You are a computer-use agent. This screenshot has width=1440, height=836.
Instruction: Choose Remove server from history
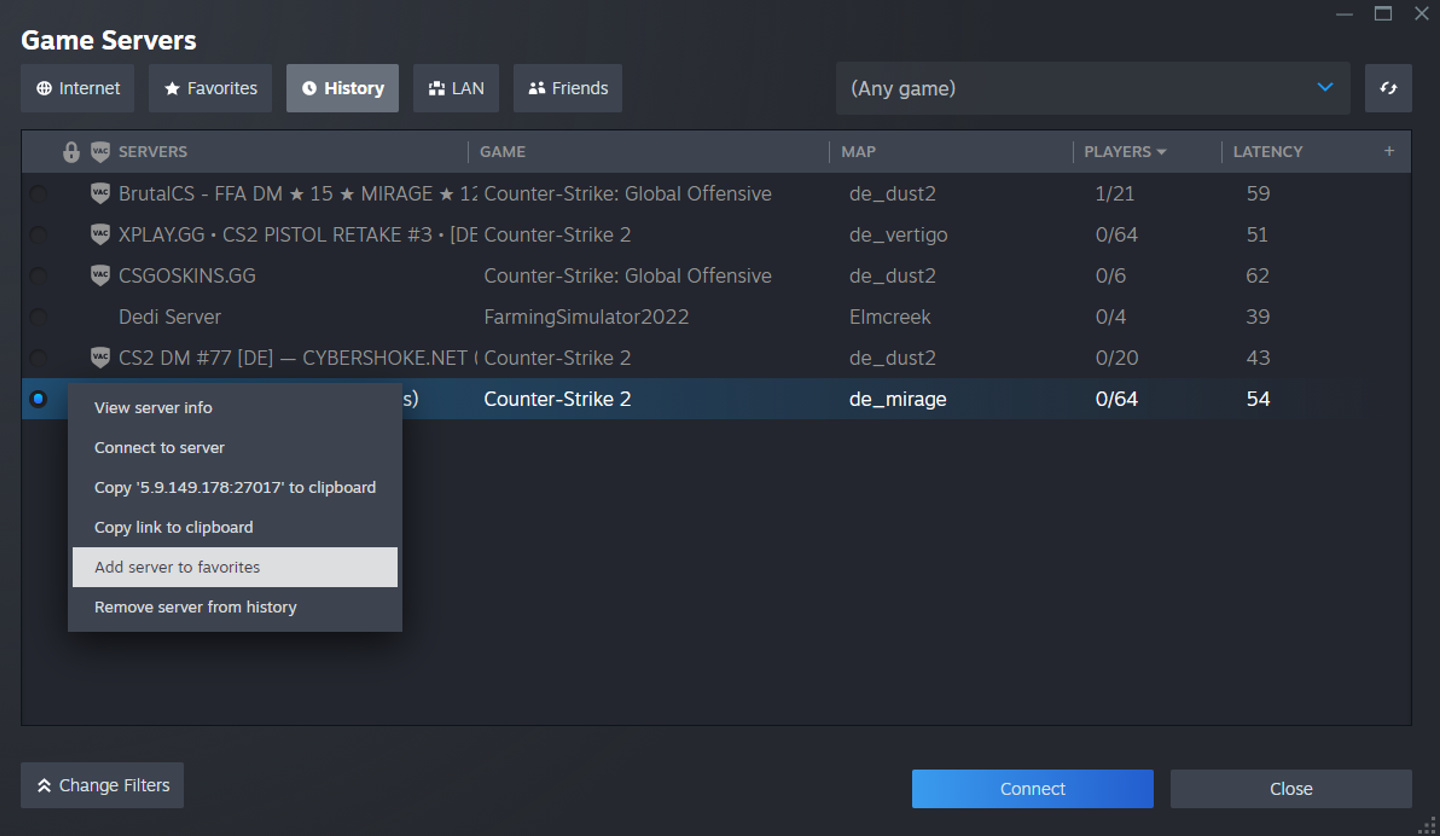point(195,607)
